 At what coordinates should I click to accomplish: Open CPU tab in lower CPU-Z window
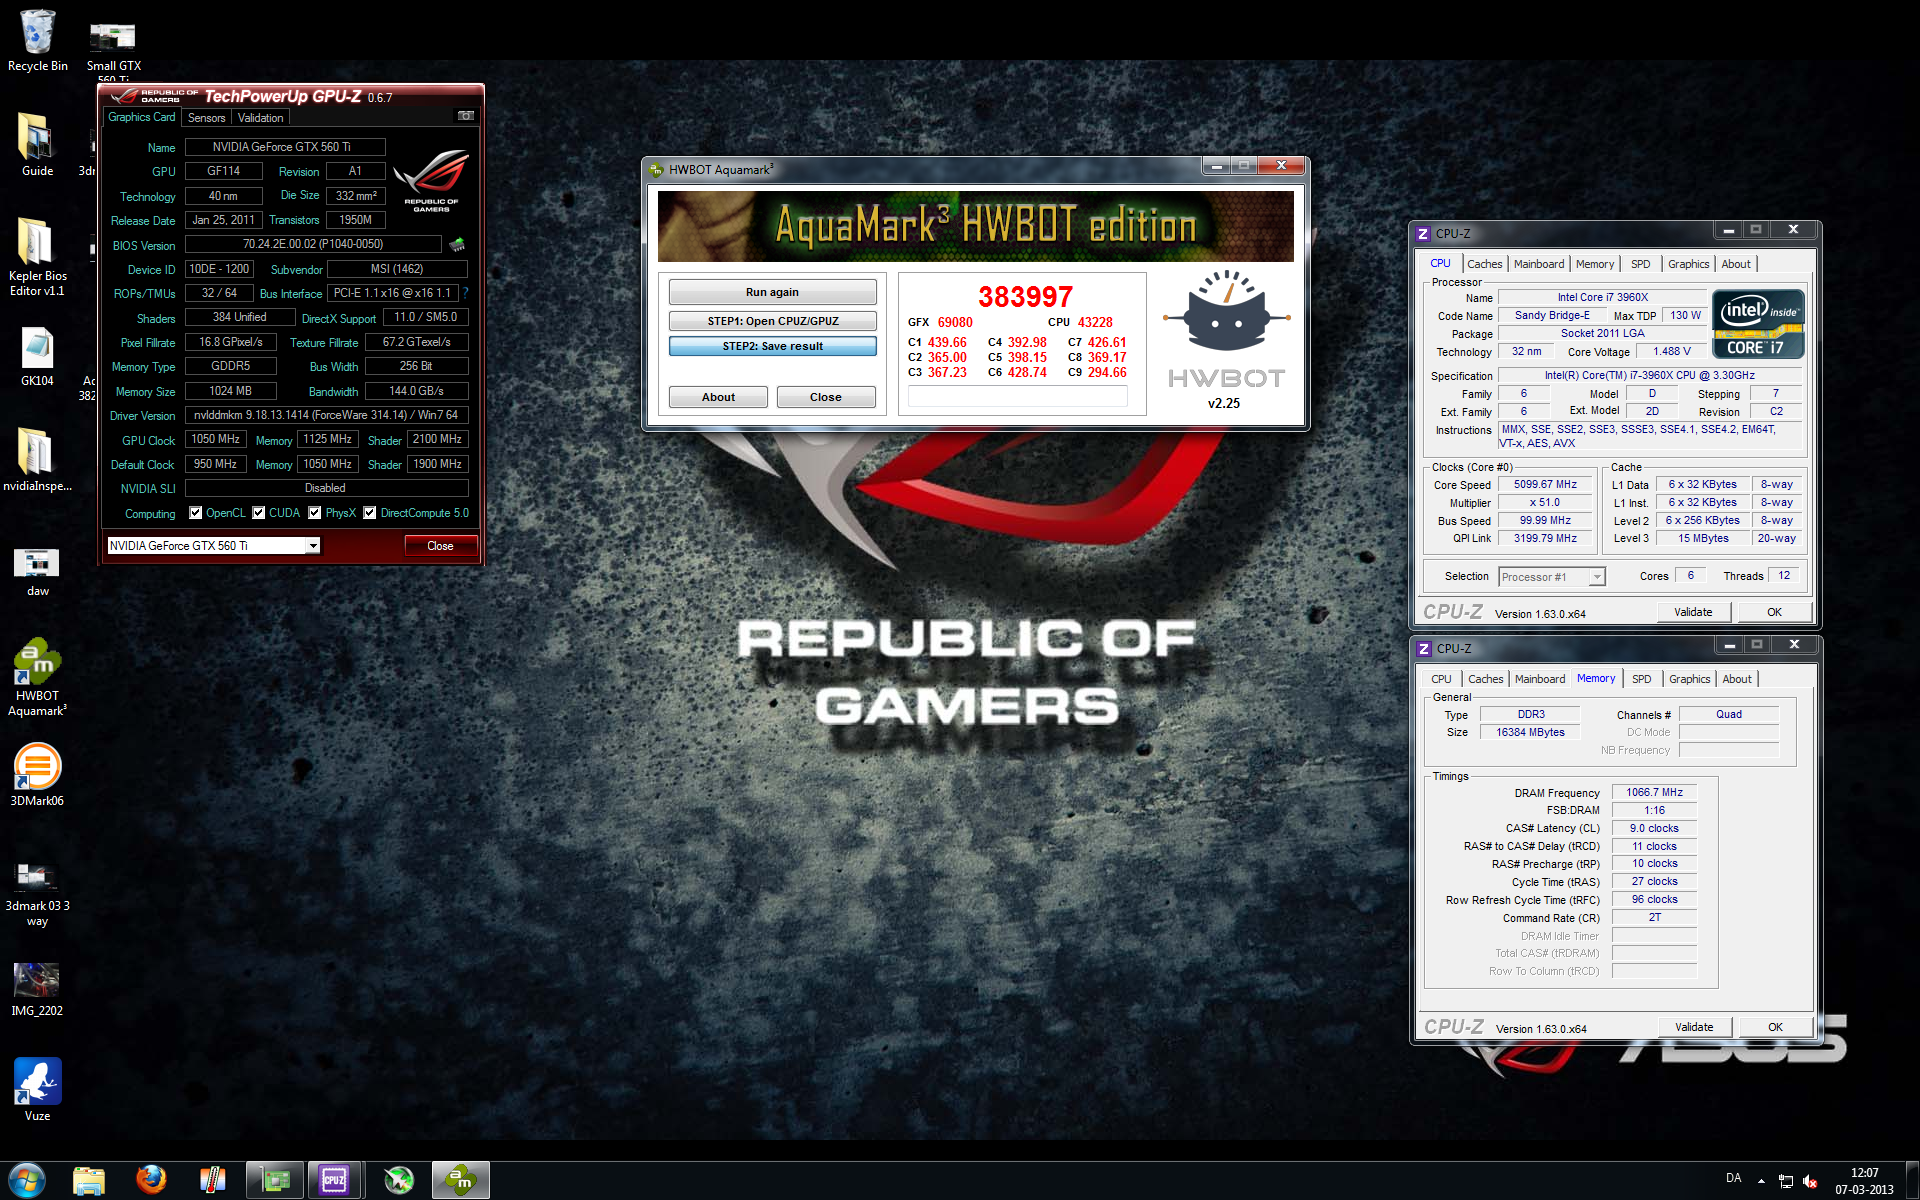tap(1441, 679)
